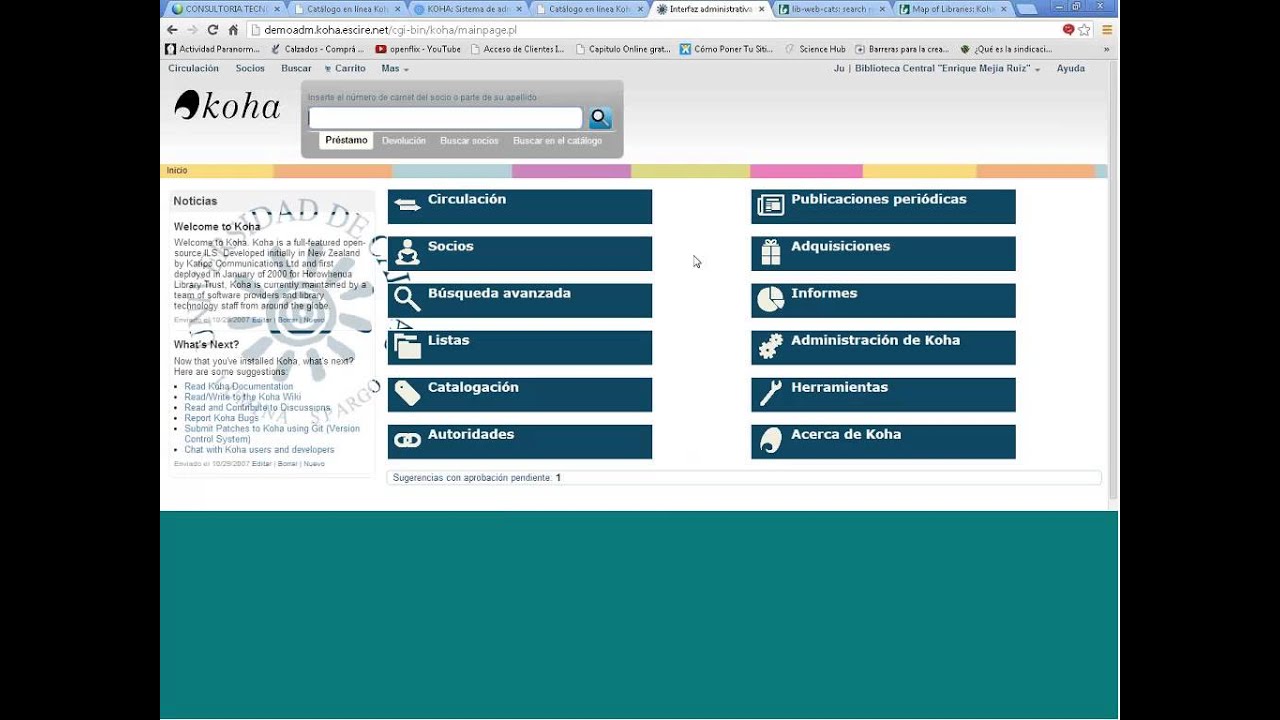The height and width of the screenshot is (720, 1280).
Task: Reload the page with the refresh icon
Action: (213, 30)
